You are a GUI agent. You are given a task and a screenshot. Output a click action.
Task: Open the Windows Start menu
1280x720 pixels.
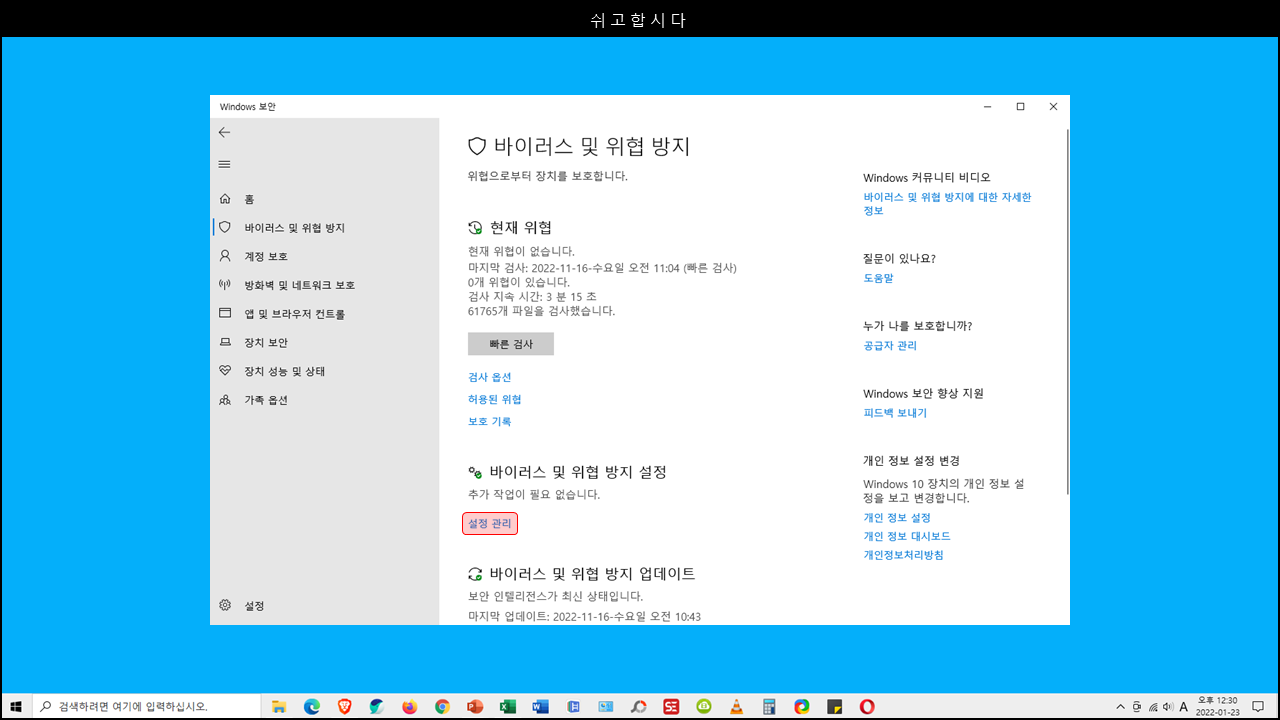16,706
